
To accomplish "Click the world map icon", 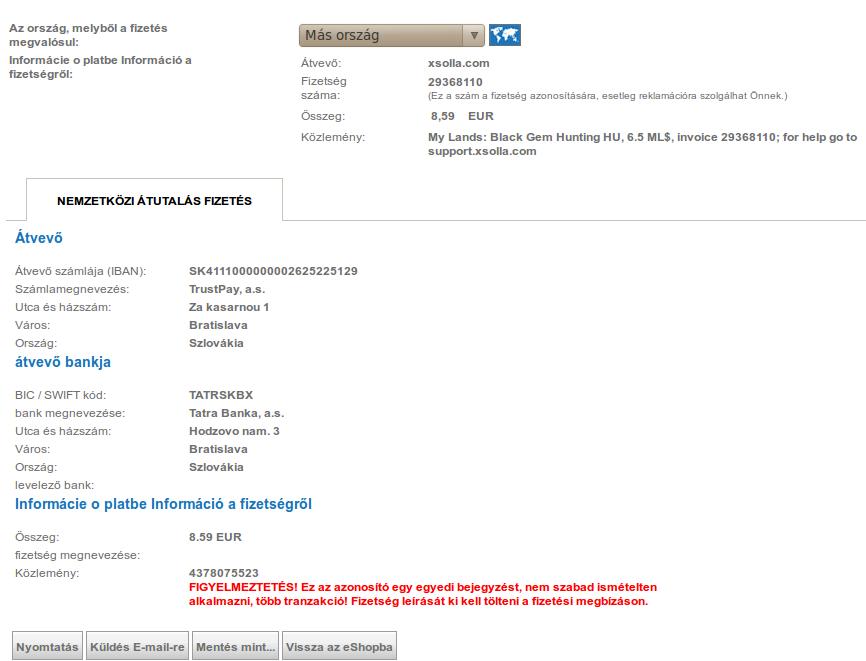I will (505, 36).
